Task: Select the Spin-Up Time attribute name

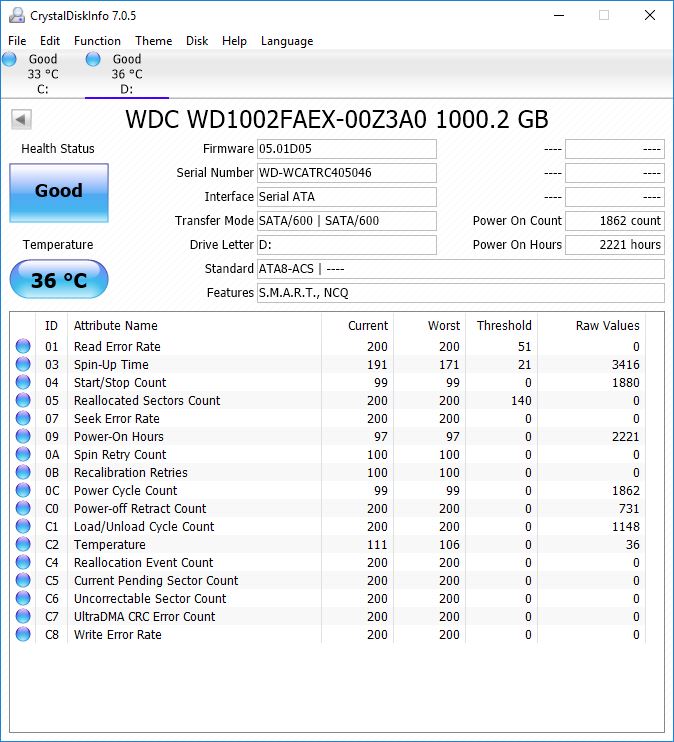Action: pos(111,365)
